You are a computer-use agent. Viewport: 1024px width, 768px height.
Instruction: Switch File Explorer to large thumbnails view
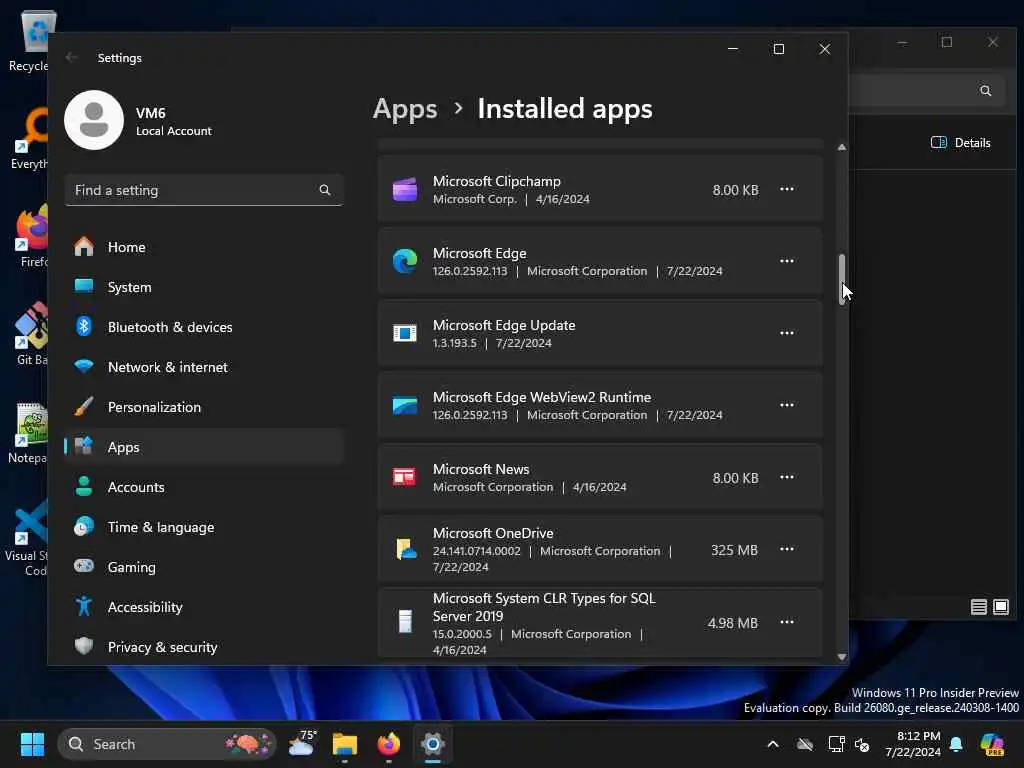point(1000,607)
